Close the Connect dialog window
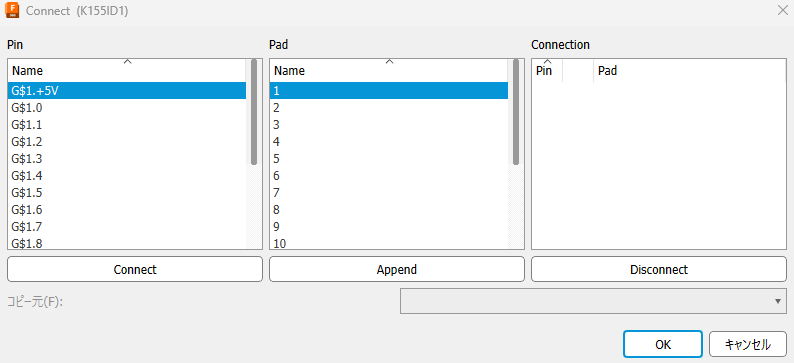The height and width of the screenshot is (363, 794). click(782, 11)
